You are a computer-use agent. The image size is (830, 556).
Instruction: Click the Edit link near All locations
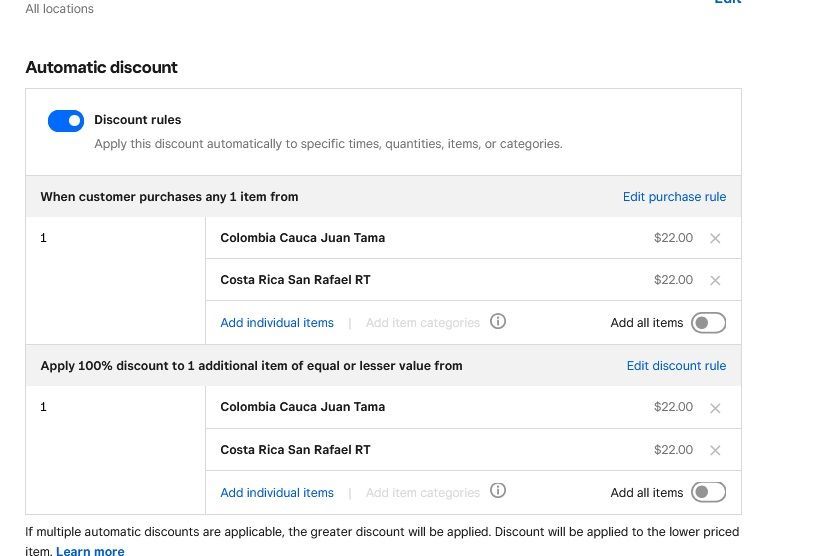coord(727,3)
